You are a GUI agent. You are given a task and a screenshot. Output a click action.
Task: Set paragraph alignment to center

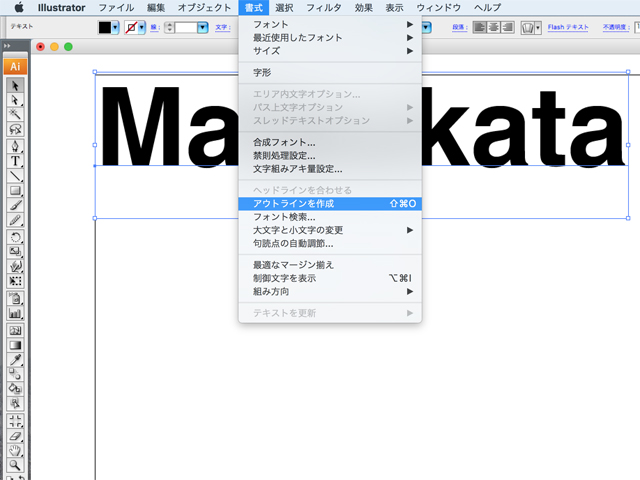493,28
